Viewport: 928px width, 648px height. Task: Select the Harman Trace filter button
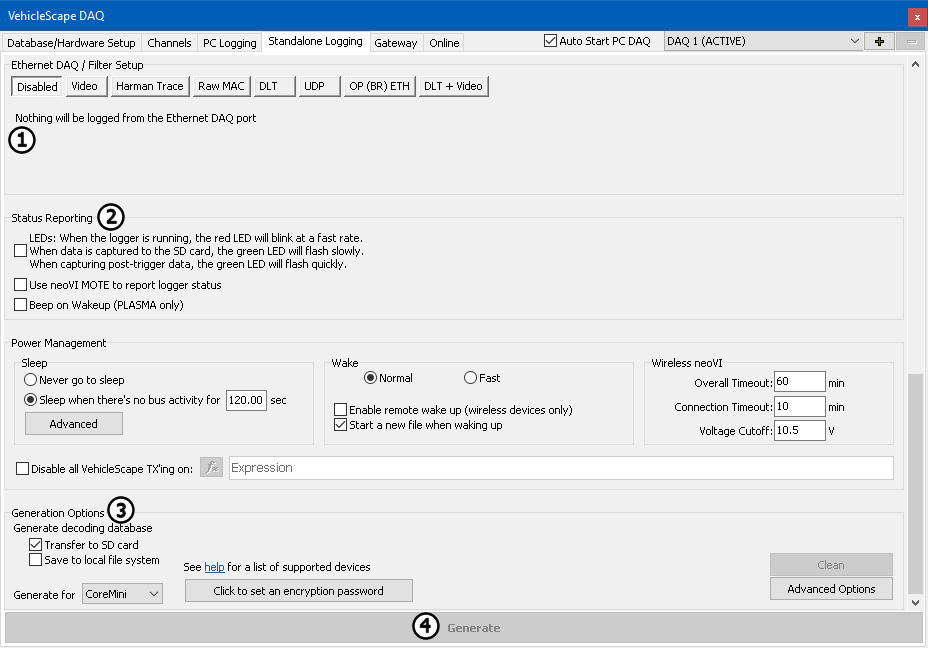click(149, 86)
